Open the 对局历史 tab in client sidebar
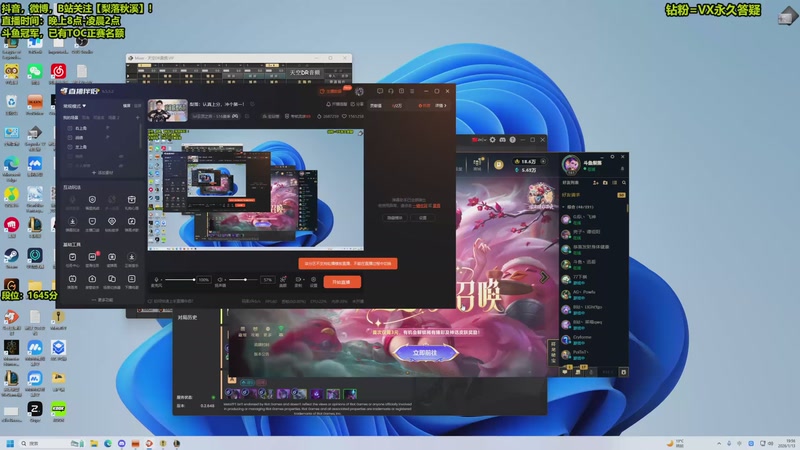This screenshot has height=450, width=800. (187, 317)
